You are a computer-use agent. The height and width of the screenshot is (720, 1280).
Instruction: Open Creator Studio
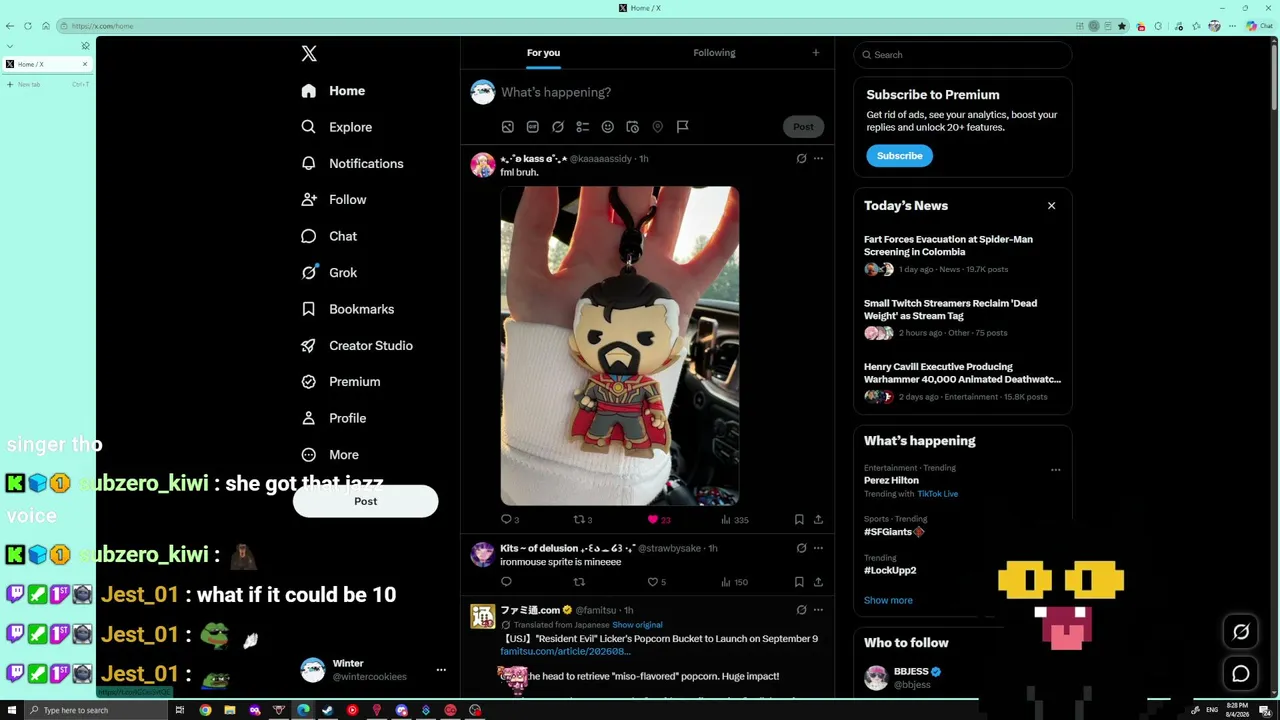click(x=357, y=345)
